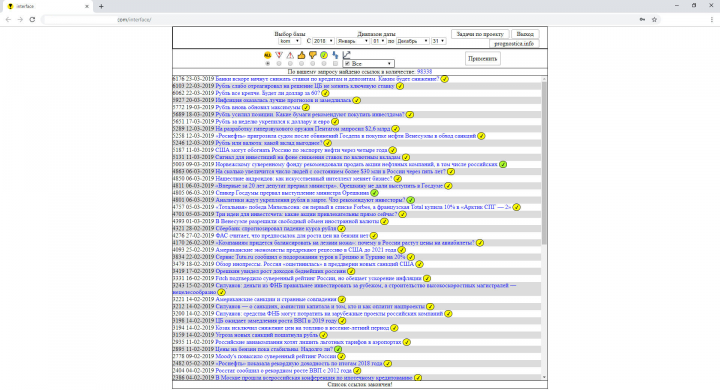The width and height of the screenshot is (720, 390).
Task: Click yellow check icon of row 5927
Action: 357,100
